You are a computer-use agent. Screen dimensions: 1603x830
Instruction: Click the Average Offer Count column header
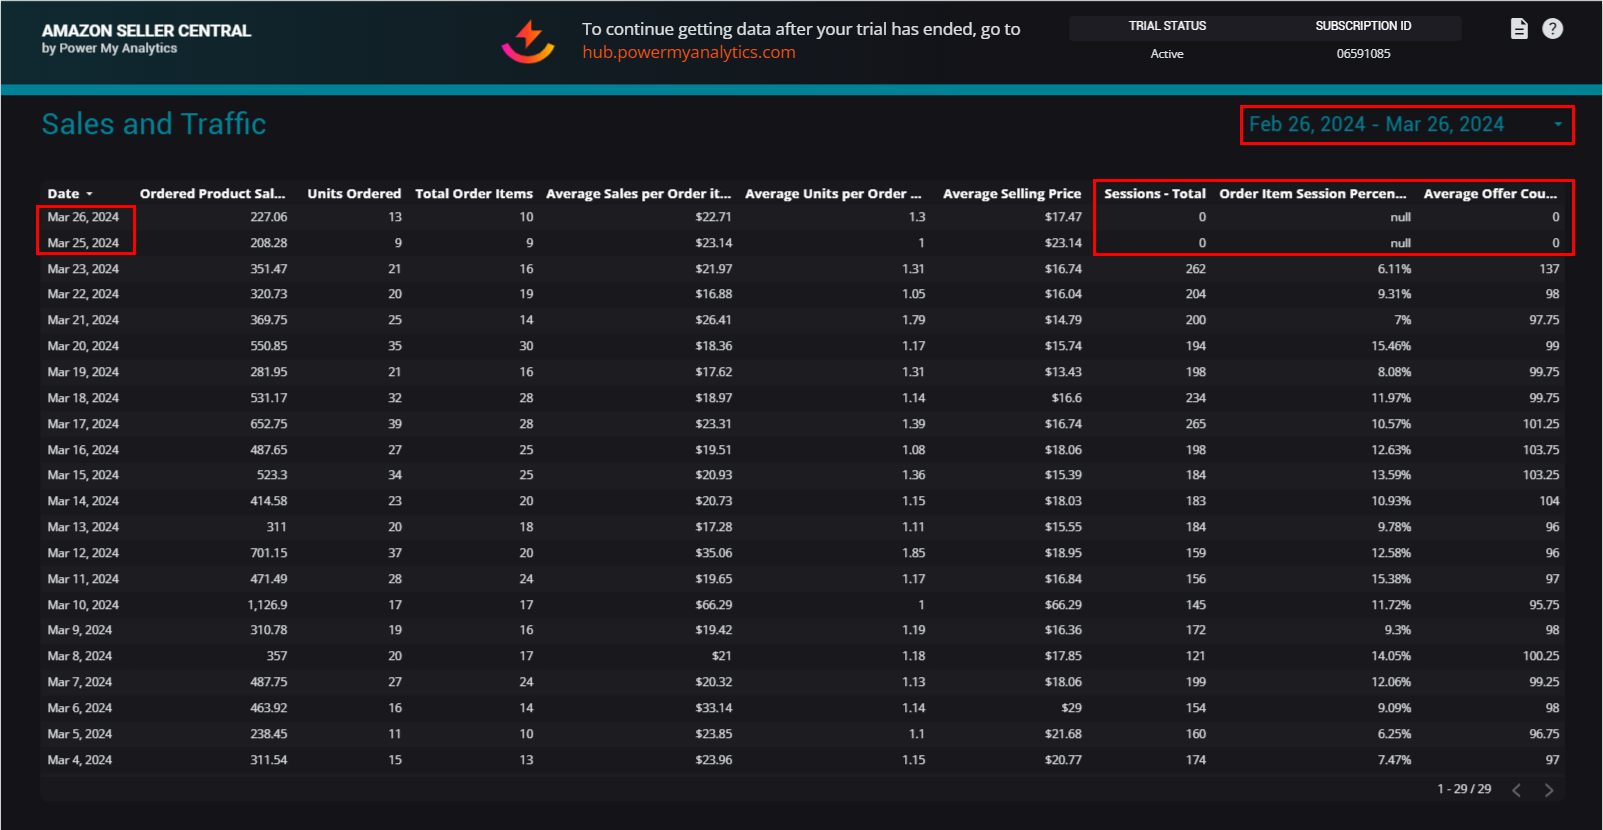pos(1490,194)
